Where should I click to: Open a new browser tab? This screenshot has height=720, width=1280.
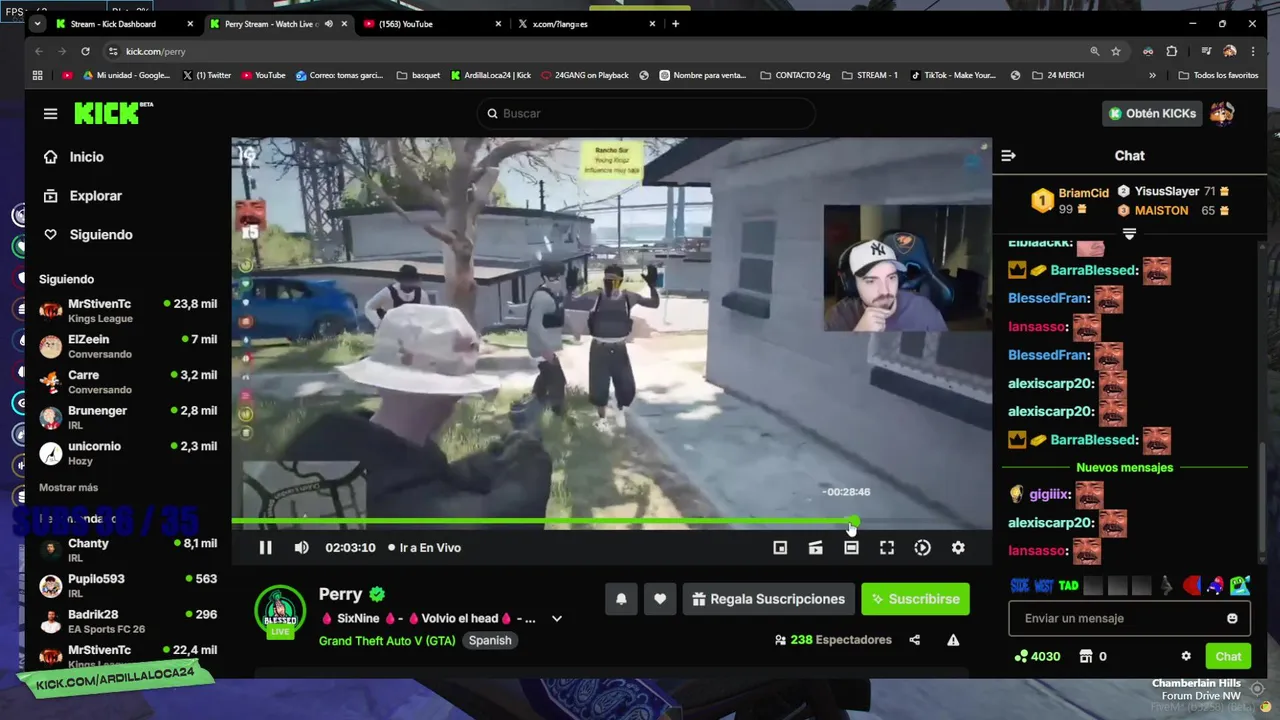point(675,24)
